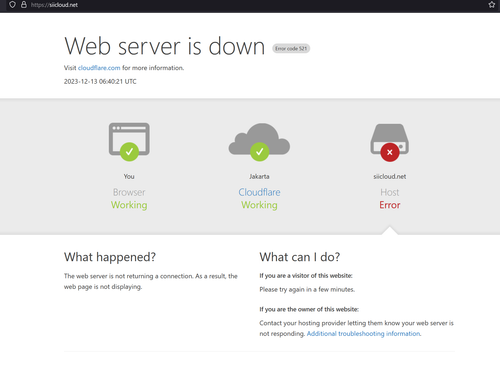Open the cloudflare.com link

point(99,68)
